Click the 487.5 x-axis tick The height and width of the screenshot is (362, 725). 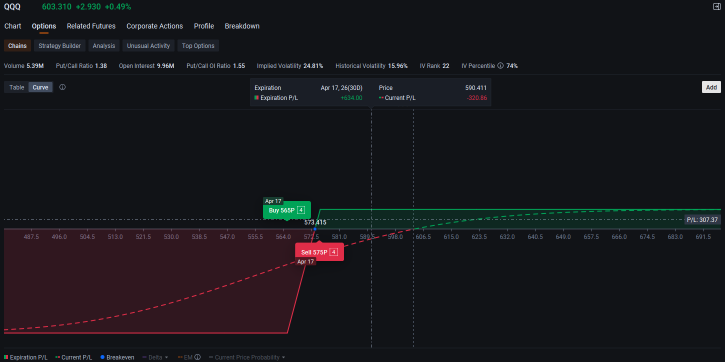point(31,237)
